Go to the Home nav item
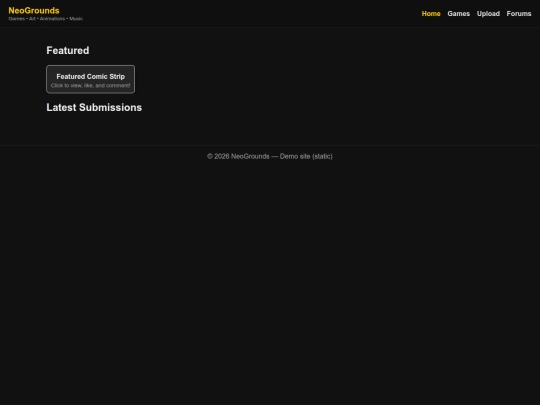540x405 pixels. (431, 14)
